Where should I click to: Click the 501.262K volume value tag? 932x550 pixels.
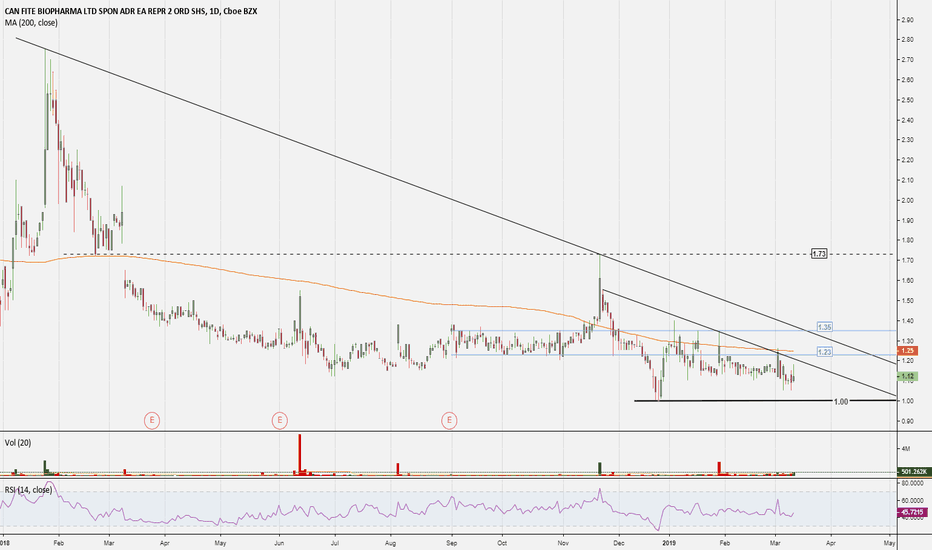pyautogui.click(x=914, y=472)
